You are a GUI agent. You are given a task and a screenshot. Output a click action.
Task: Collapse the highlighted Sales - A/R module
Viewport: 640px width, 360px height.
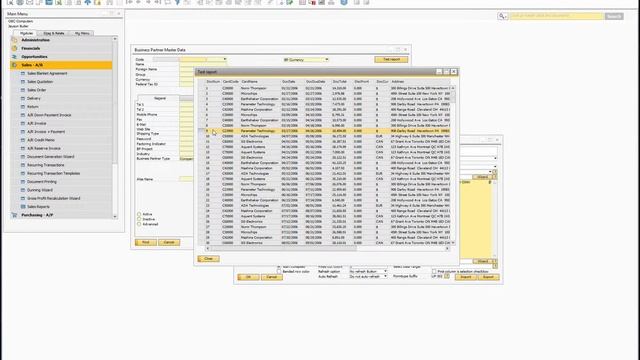(61, 65)
